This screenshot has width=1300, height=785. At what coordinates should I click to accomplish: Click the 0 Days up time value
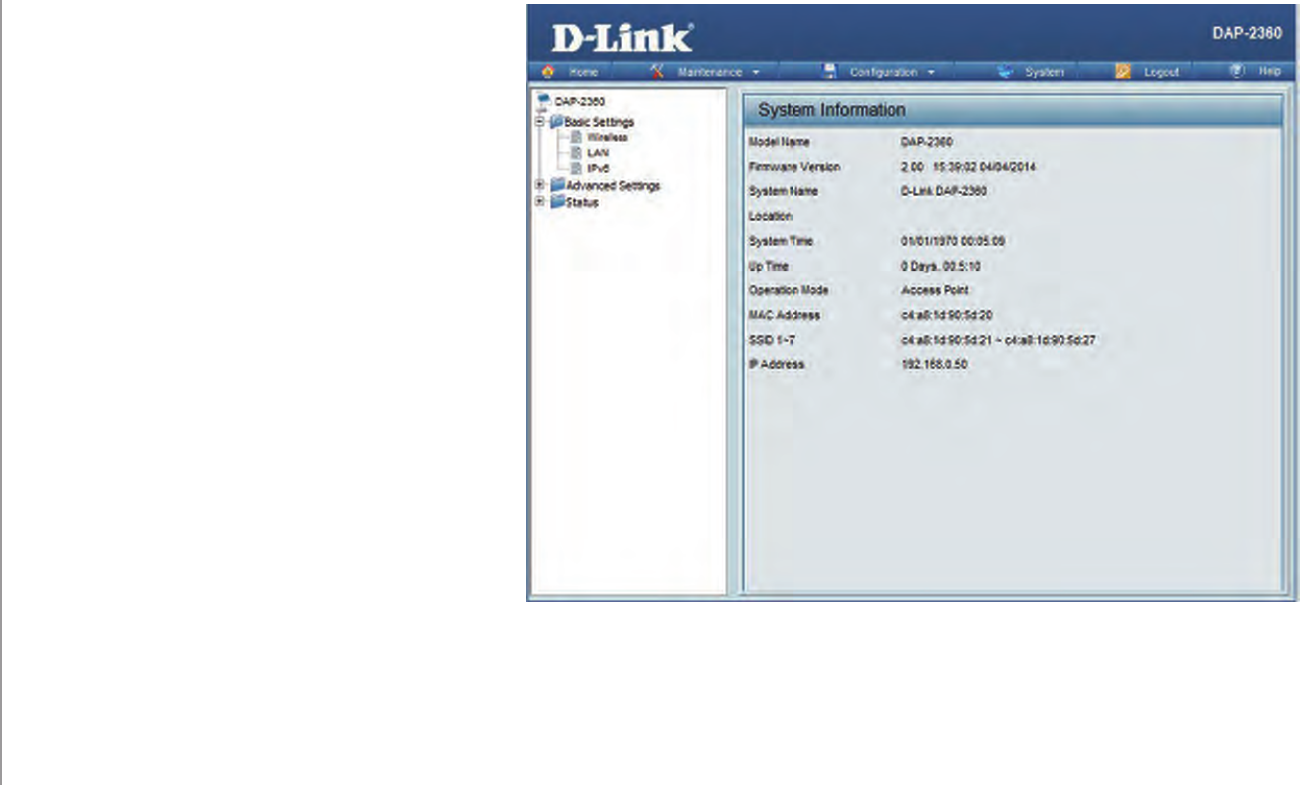pos(940,266)
